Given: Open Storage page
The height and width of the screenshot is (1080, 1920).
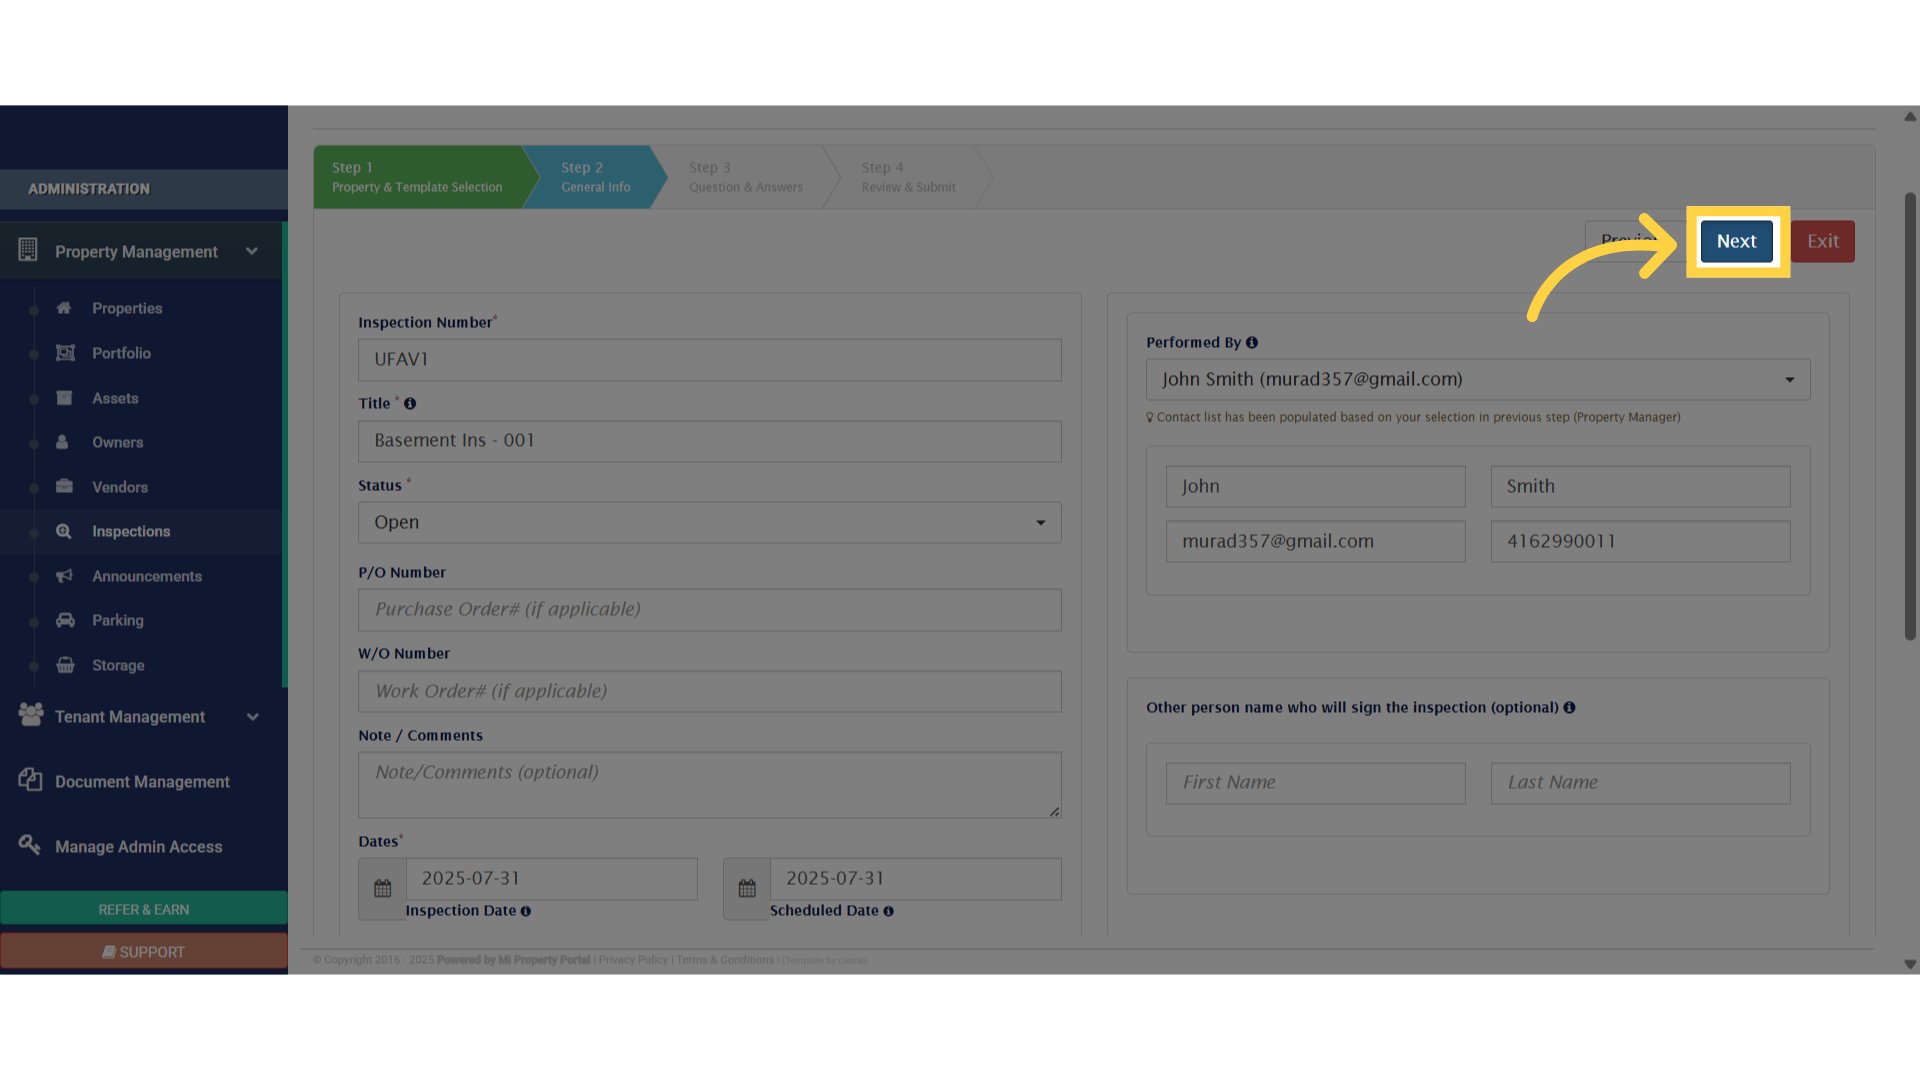Looking at the screenshot, I should click(118, 665).
